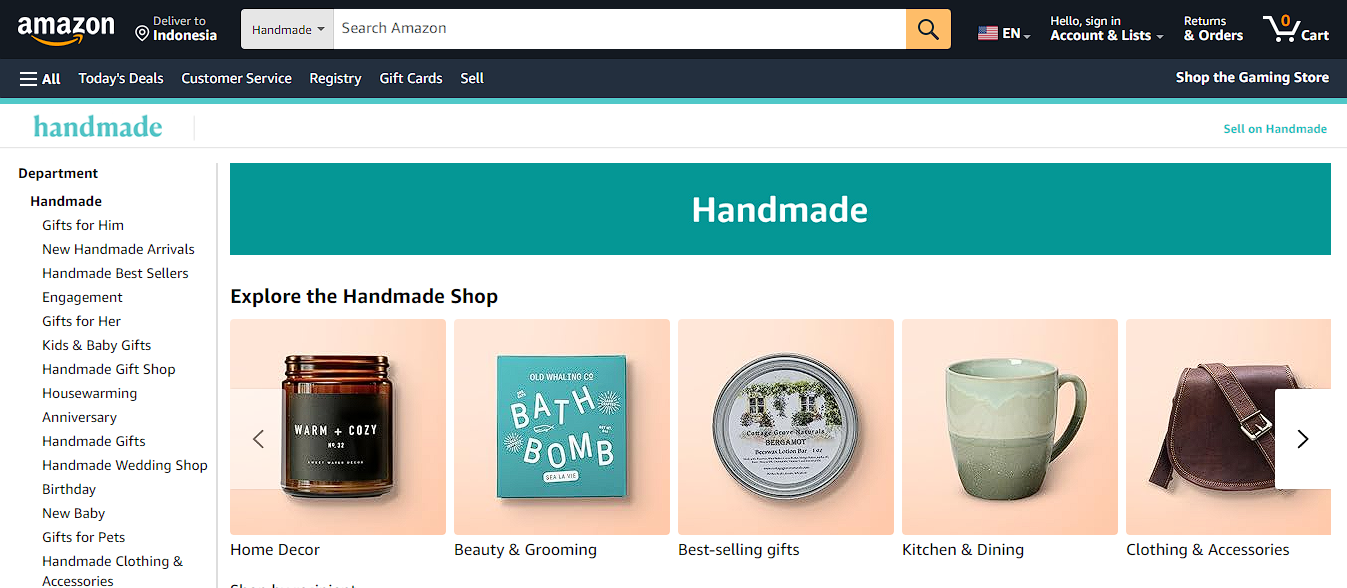The width and height of the screenshot is (1347, 588).
Task: Click the search magnifier icon
Action: point(926,28)
